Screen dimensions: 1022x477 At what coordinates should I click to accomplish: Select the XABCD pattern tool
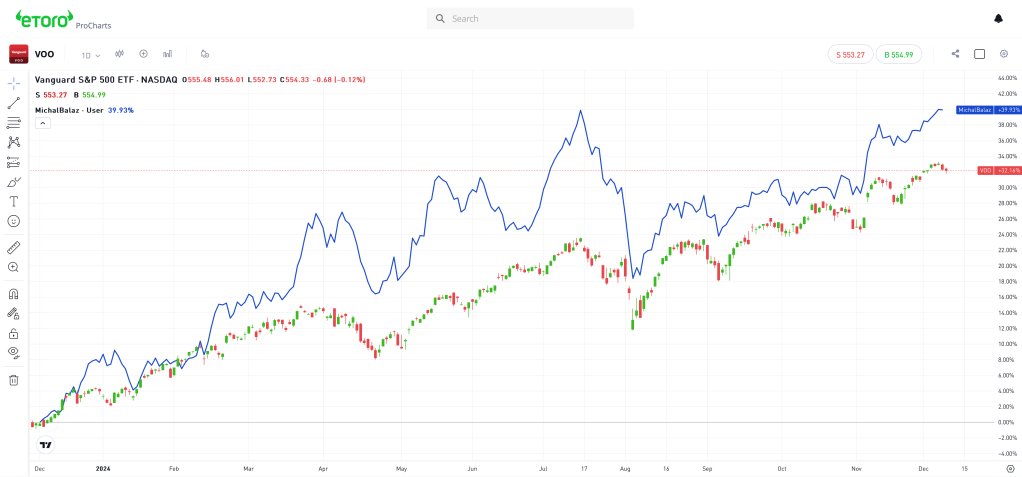pos(14,142)
